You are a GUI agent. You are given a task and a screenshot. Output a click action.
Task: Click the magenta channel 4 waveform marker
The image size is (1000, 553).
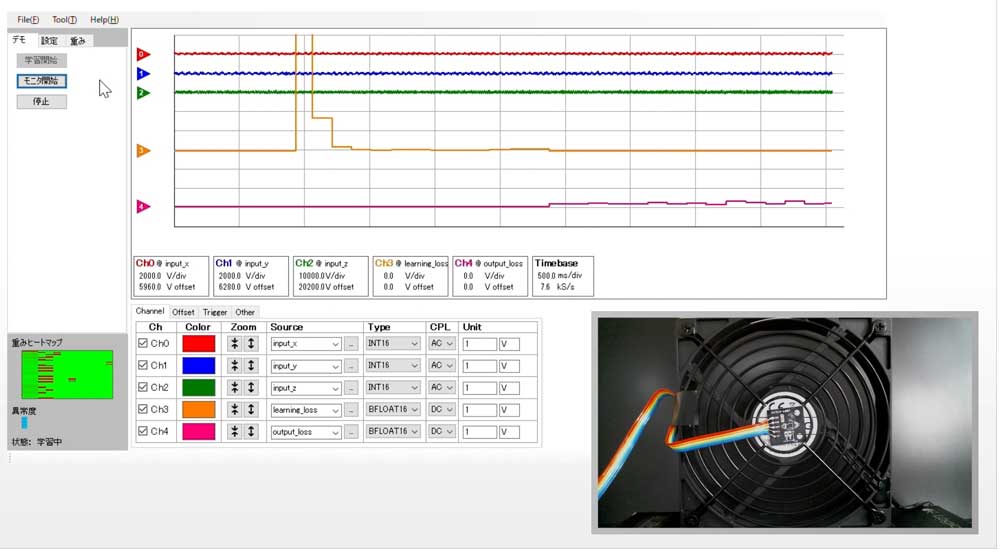pyautogui.click(x=143, y=207)
